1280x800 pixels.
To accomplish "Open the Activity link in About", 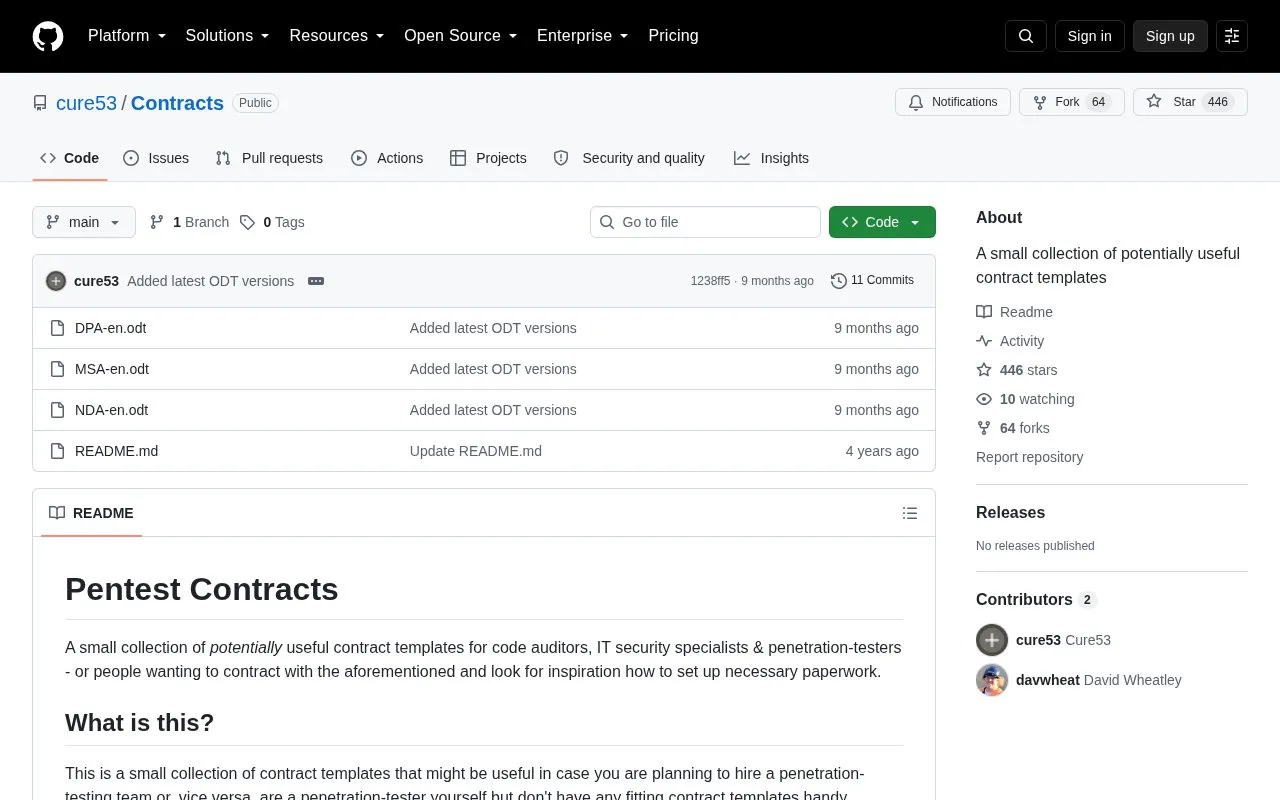I will pyautogui.click(x=1010, y=341).
